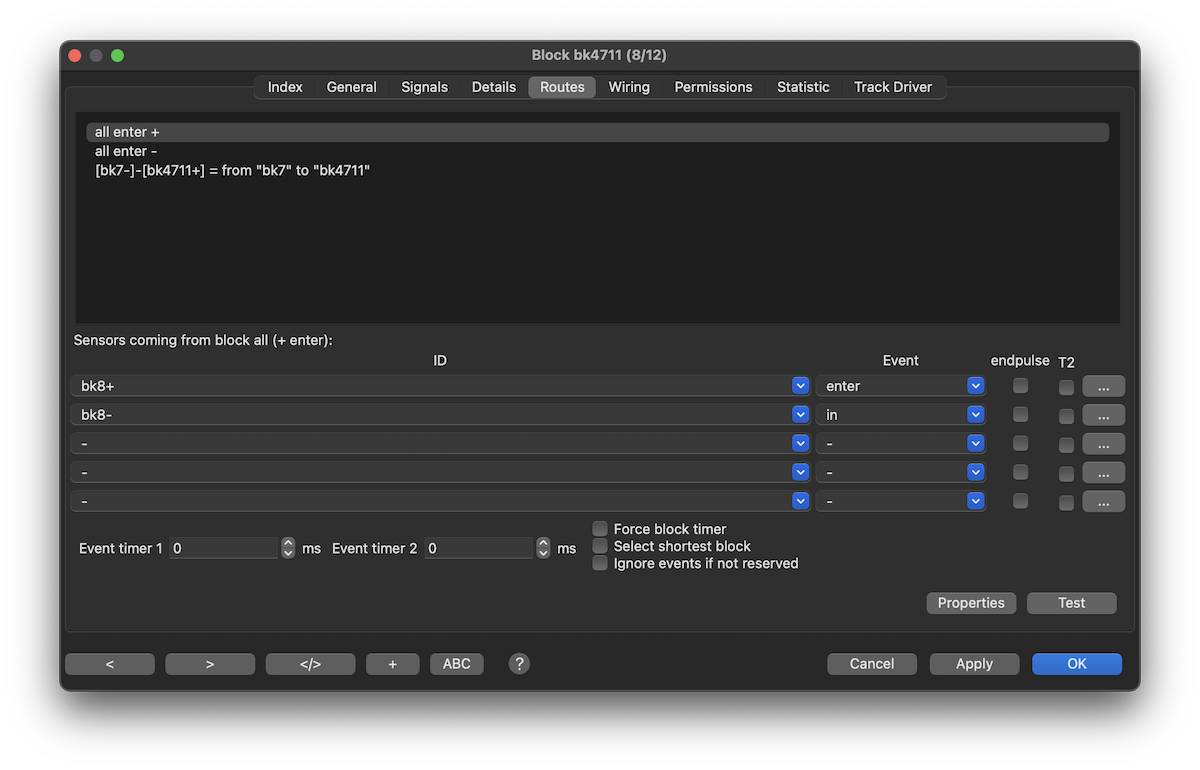Toggle Select shortest block option

point(600,546)
